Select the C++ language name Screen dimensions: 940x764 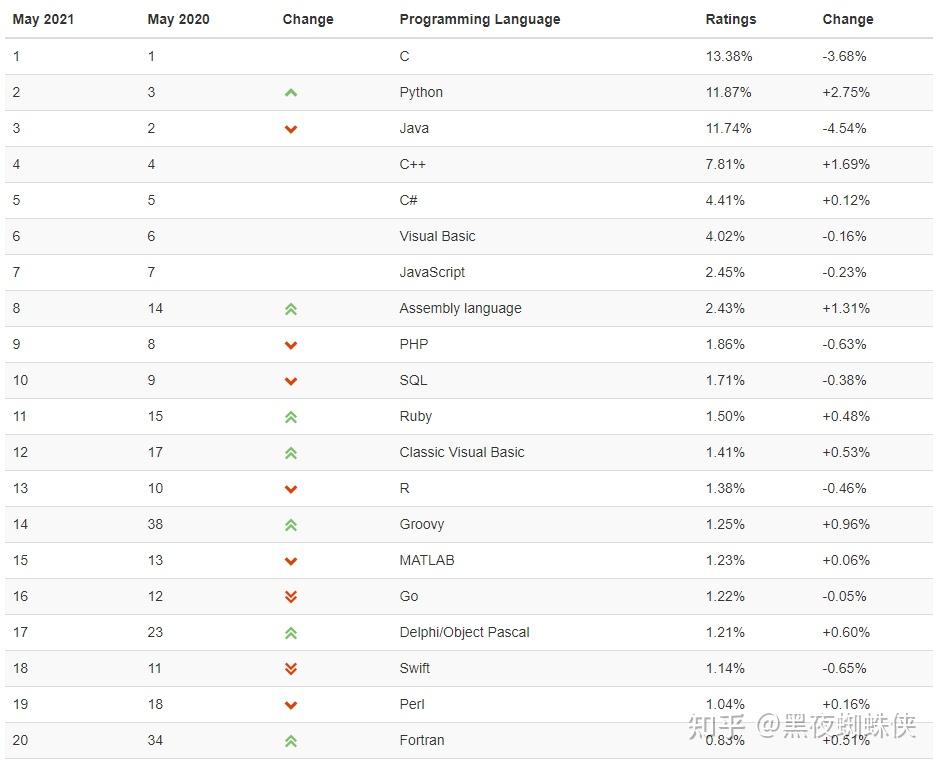[412, 164]
